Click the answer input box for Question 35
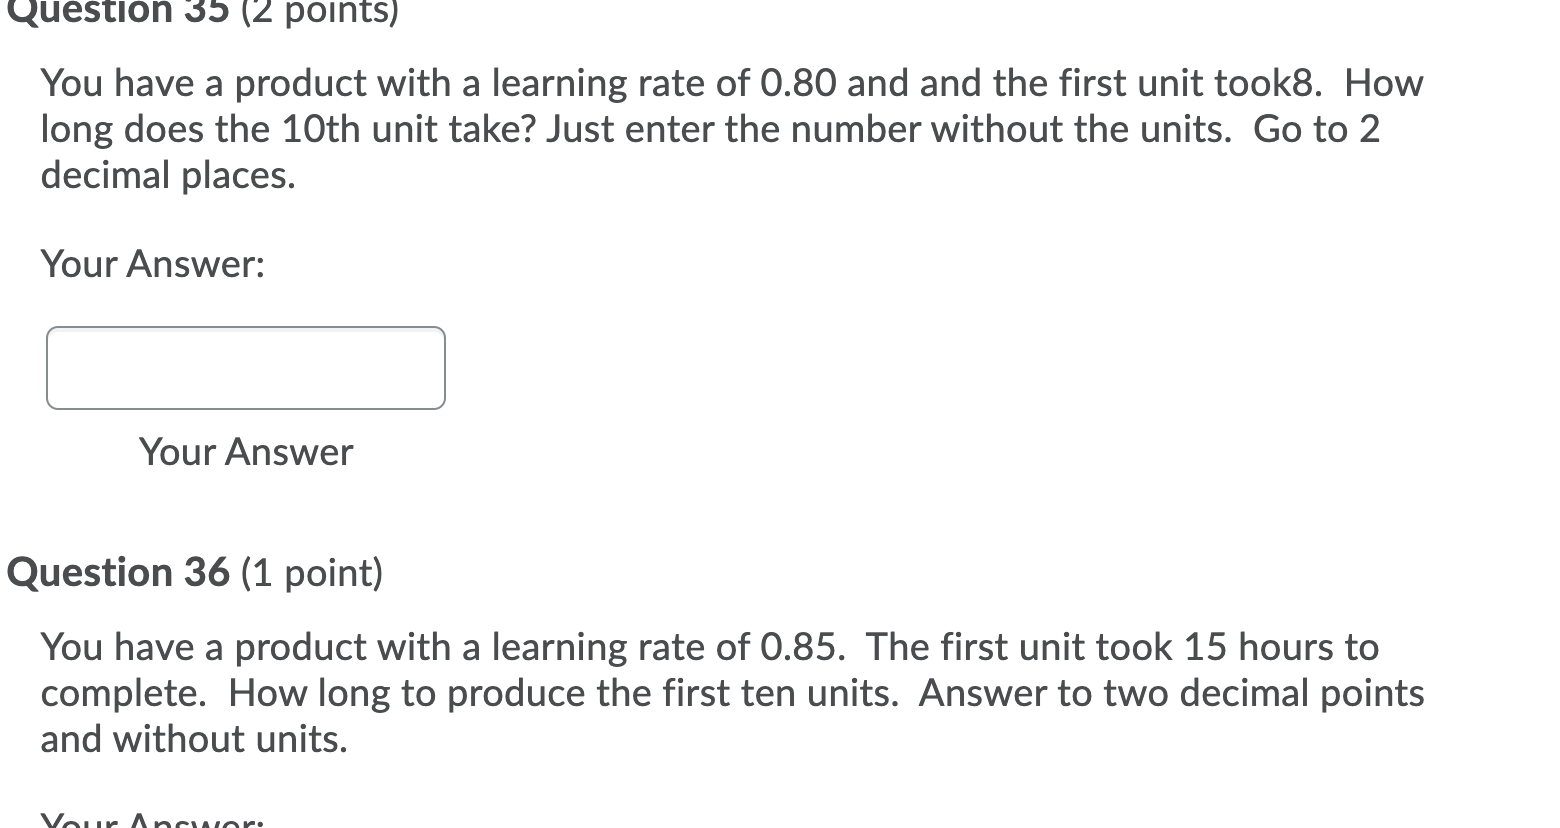Viewport: 1560px width, 828px height. [245, 367]
